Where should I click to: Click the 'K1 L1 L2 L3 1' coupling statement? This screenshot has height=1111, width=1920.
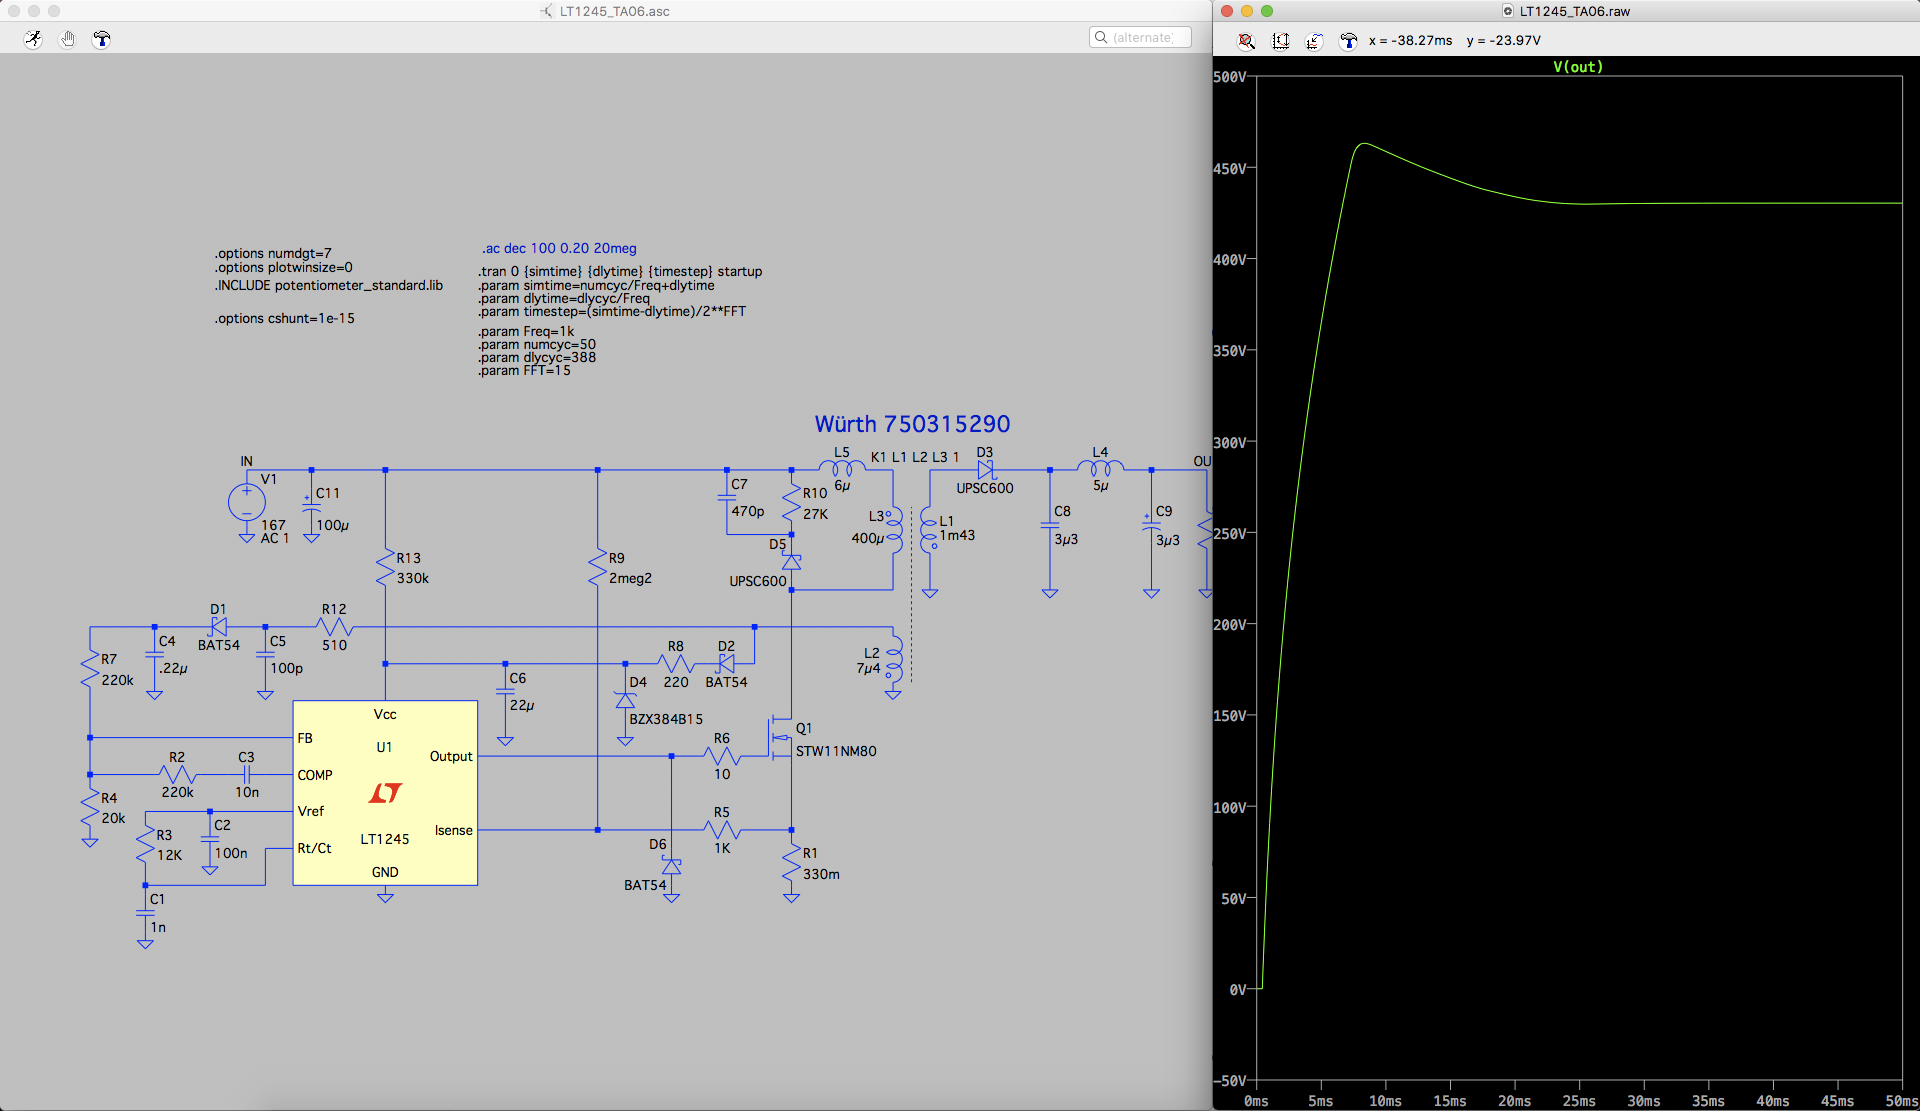pyautogui.click(x=915, y=457)
